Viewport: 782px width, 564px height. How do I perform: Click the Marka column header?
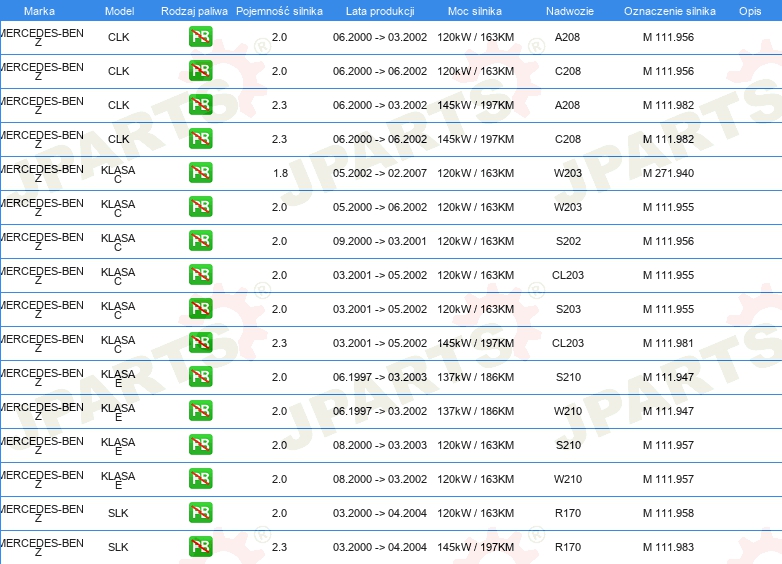39,11
